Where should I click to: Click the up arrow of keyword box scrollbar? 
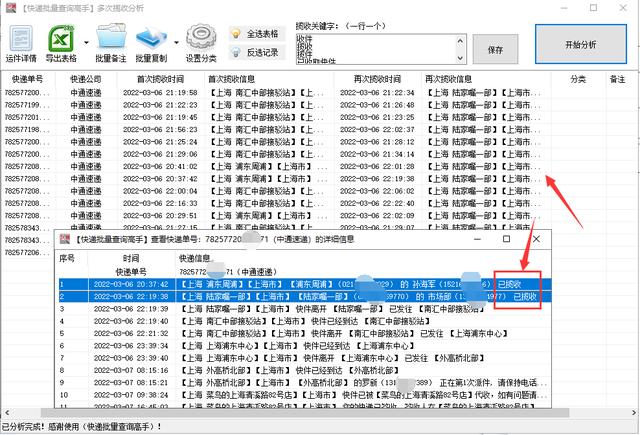pyautogui.click(x=460, y=40)
